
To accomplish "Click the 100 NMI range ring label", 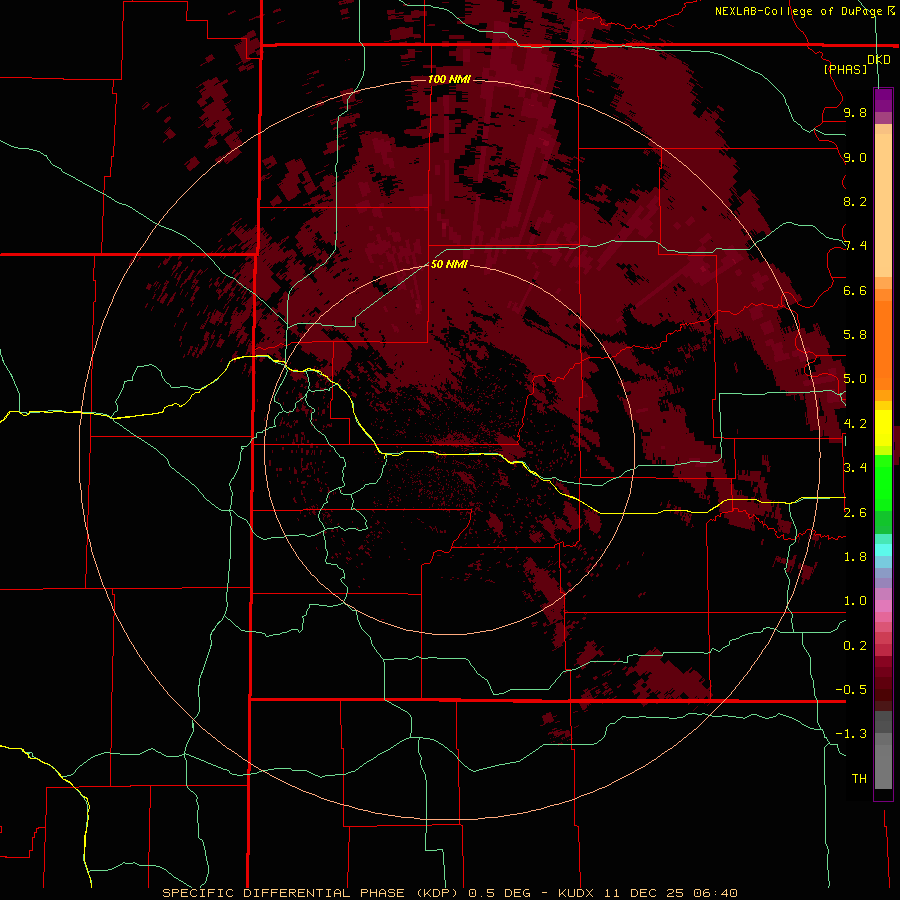I will (x=449, y=79).
